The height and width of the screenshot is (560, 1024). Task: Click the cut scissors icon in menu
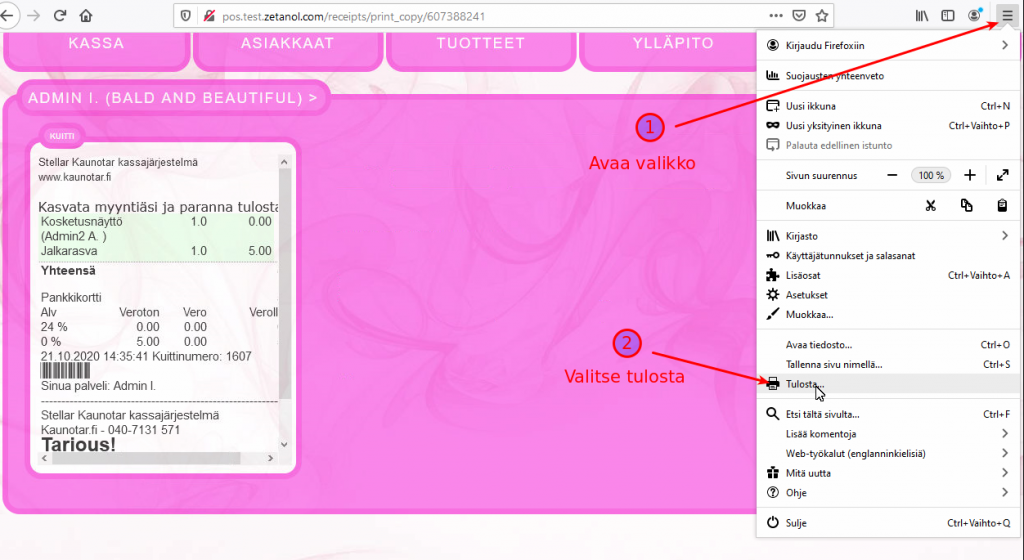(x=930, y=206)
